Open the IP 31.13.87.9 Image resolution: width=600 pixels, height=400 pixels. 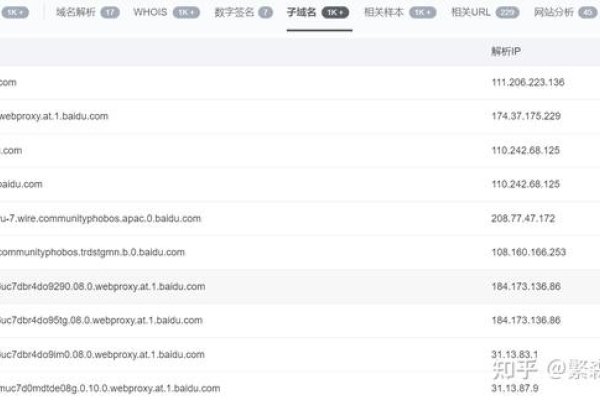(x=516, y=388)
